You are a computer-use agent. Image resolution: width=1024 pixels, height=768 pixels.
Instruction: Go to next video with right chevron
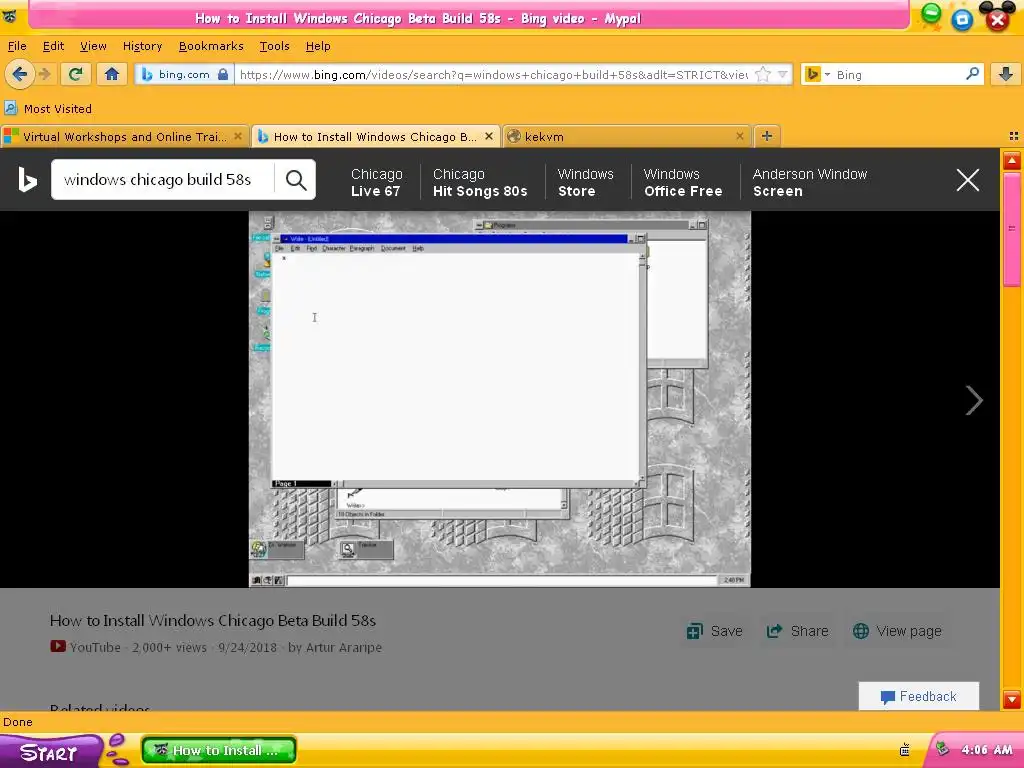tap(974, 400)
